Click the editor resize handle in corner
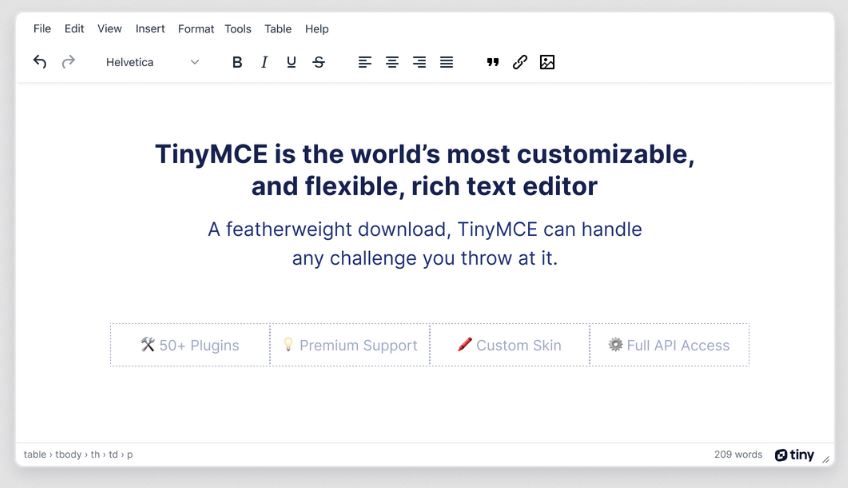Screen dimensions: 848x488 click(x=826, y=459)
